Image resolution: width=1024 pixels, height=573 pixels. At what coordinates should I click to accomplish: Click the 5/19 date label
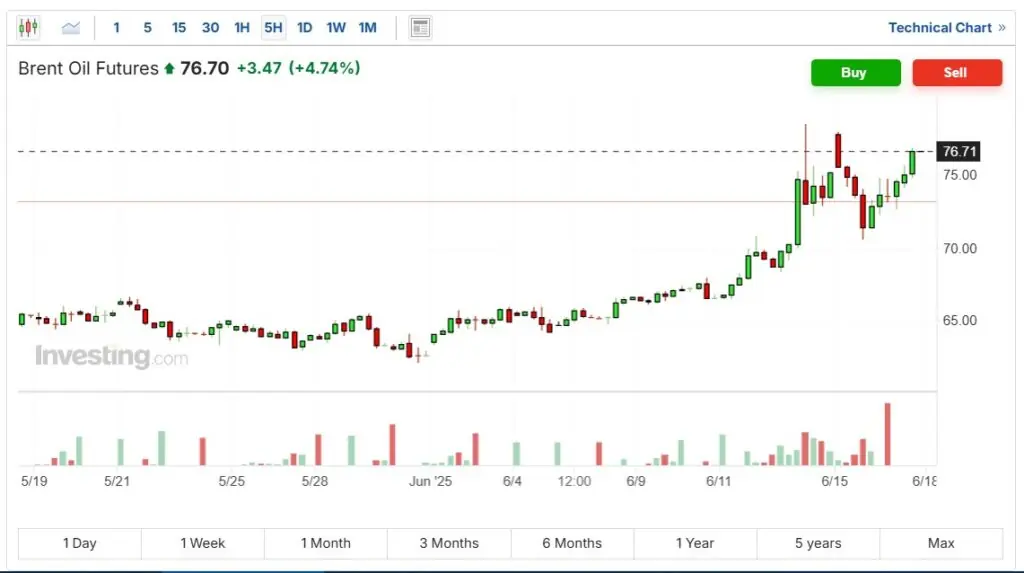tap(34, 482)
